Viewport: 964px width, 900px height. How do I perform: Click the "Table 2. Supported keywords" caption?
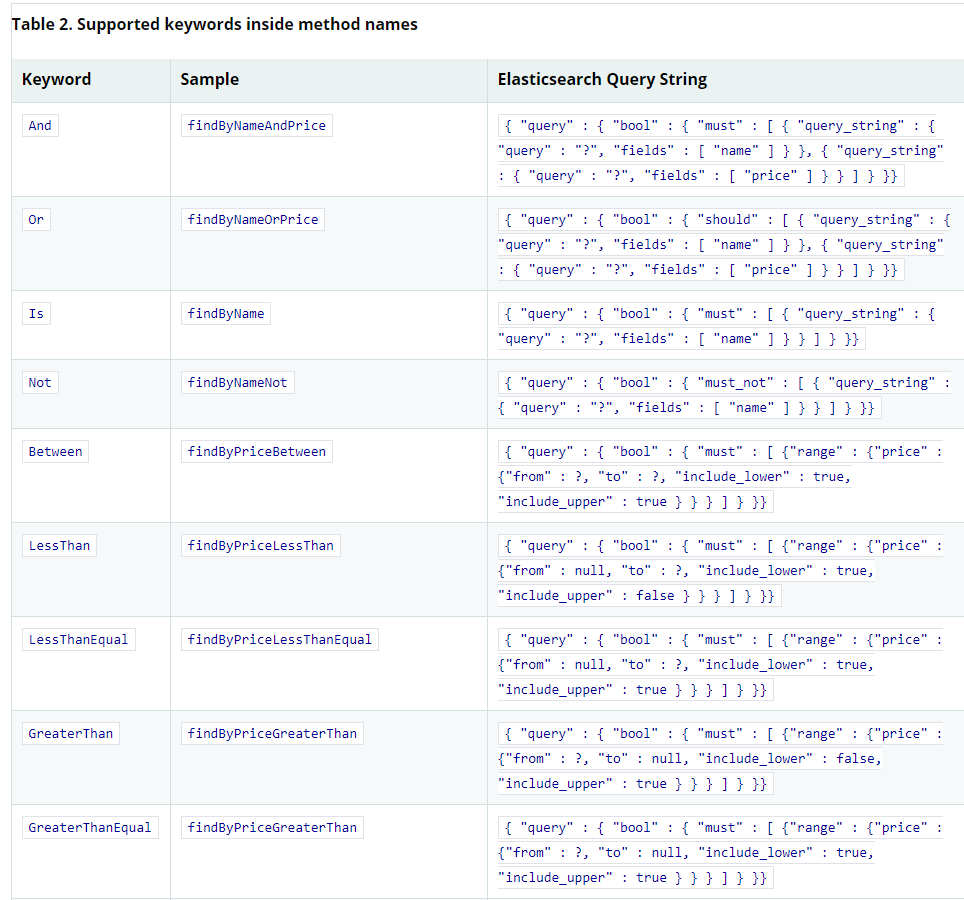click(x=214, y=24)
